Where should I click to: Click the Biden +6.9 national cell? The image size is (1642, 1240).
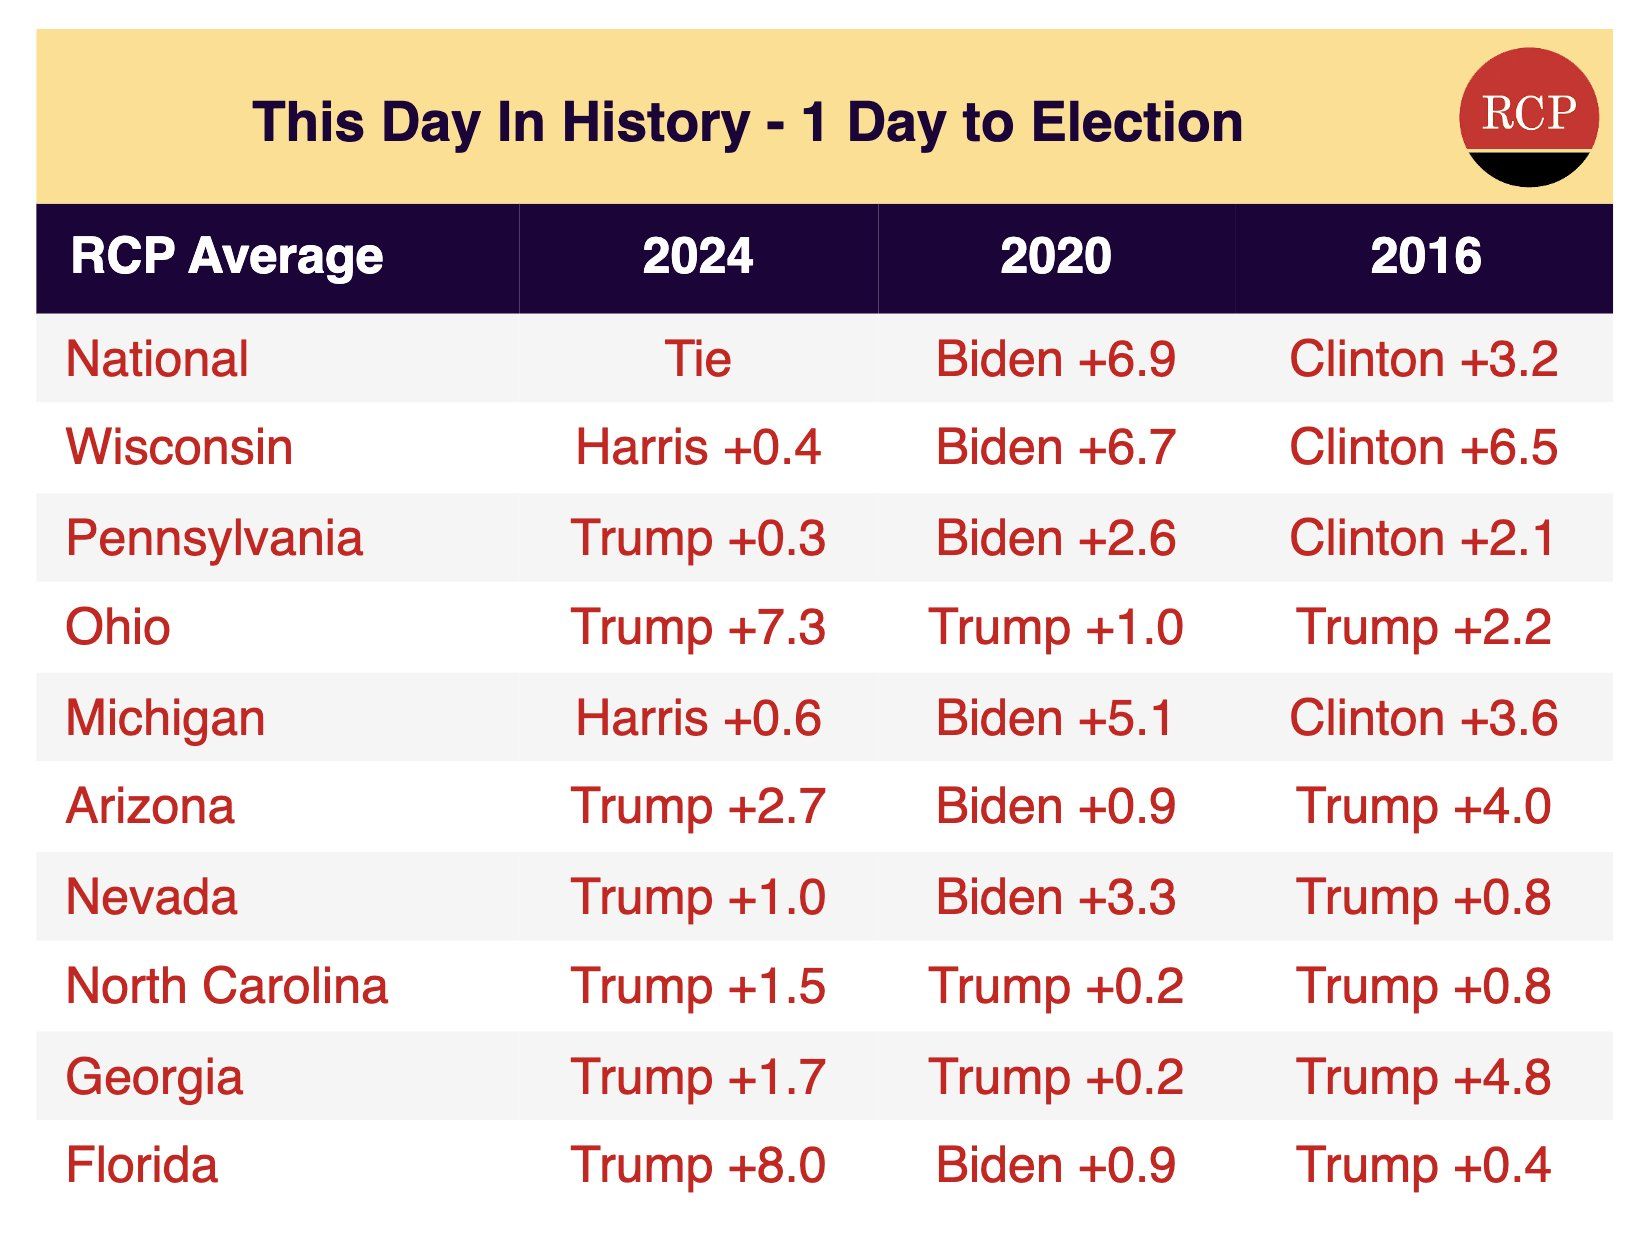coord(1055,359)
